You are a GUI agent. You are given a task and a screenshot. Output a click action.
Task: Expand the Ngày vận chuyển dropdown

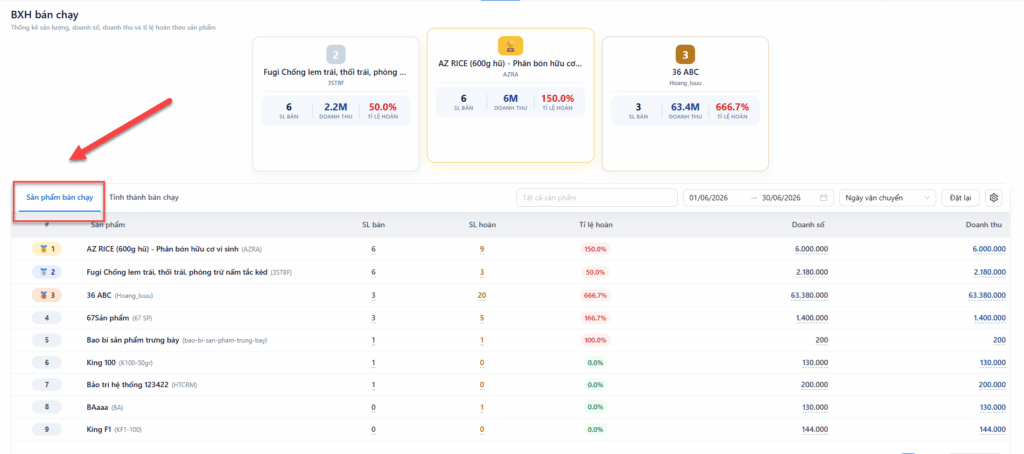(x=888, y=197)
